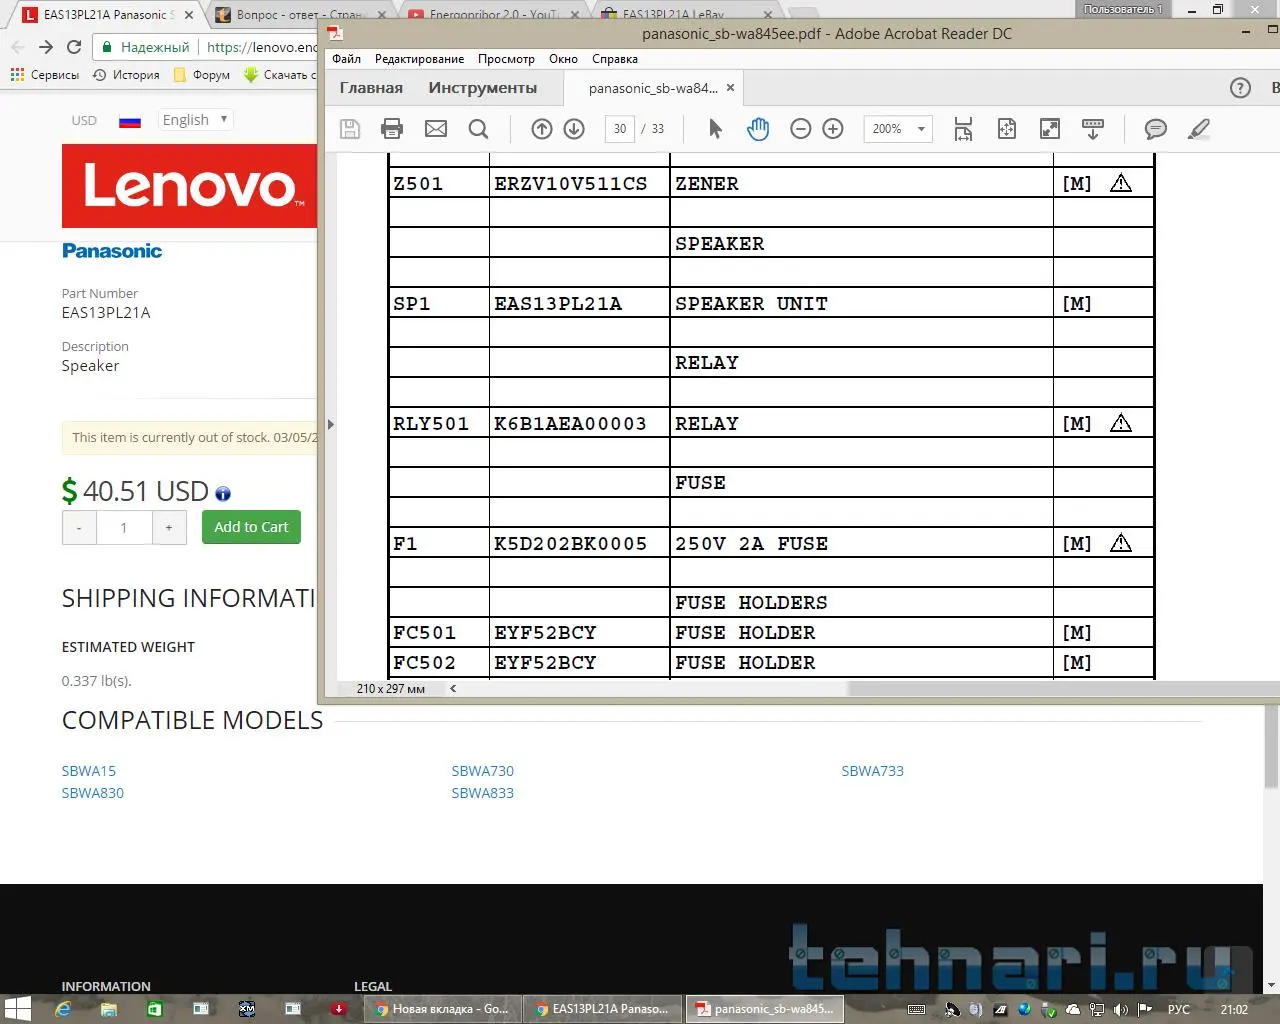Screen dimensions: 1280x1024
Task: Click the page number field showing 30
Action: (x=620, y=129)
